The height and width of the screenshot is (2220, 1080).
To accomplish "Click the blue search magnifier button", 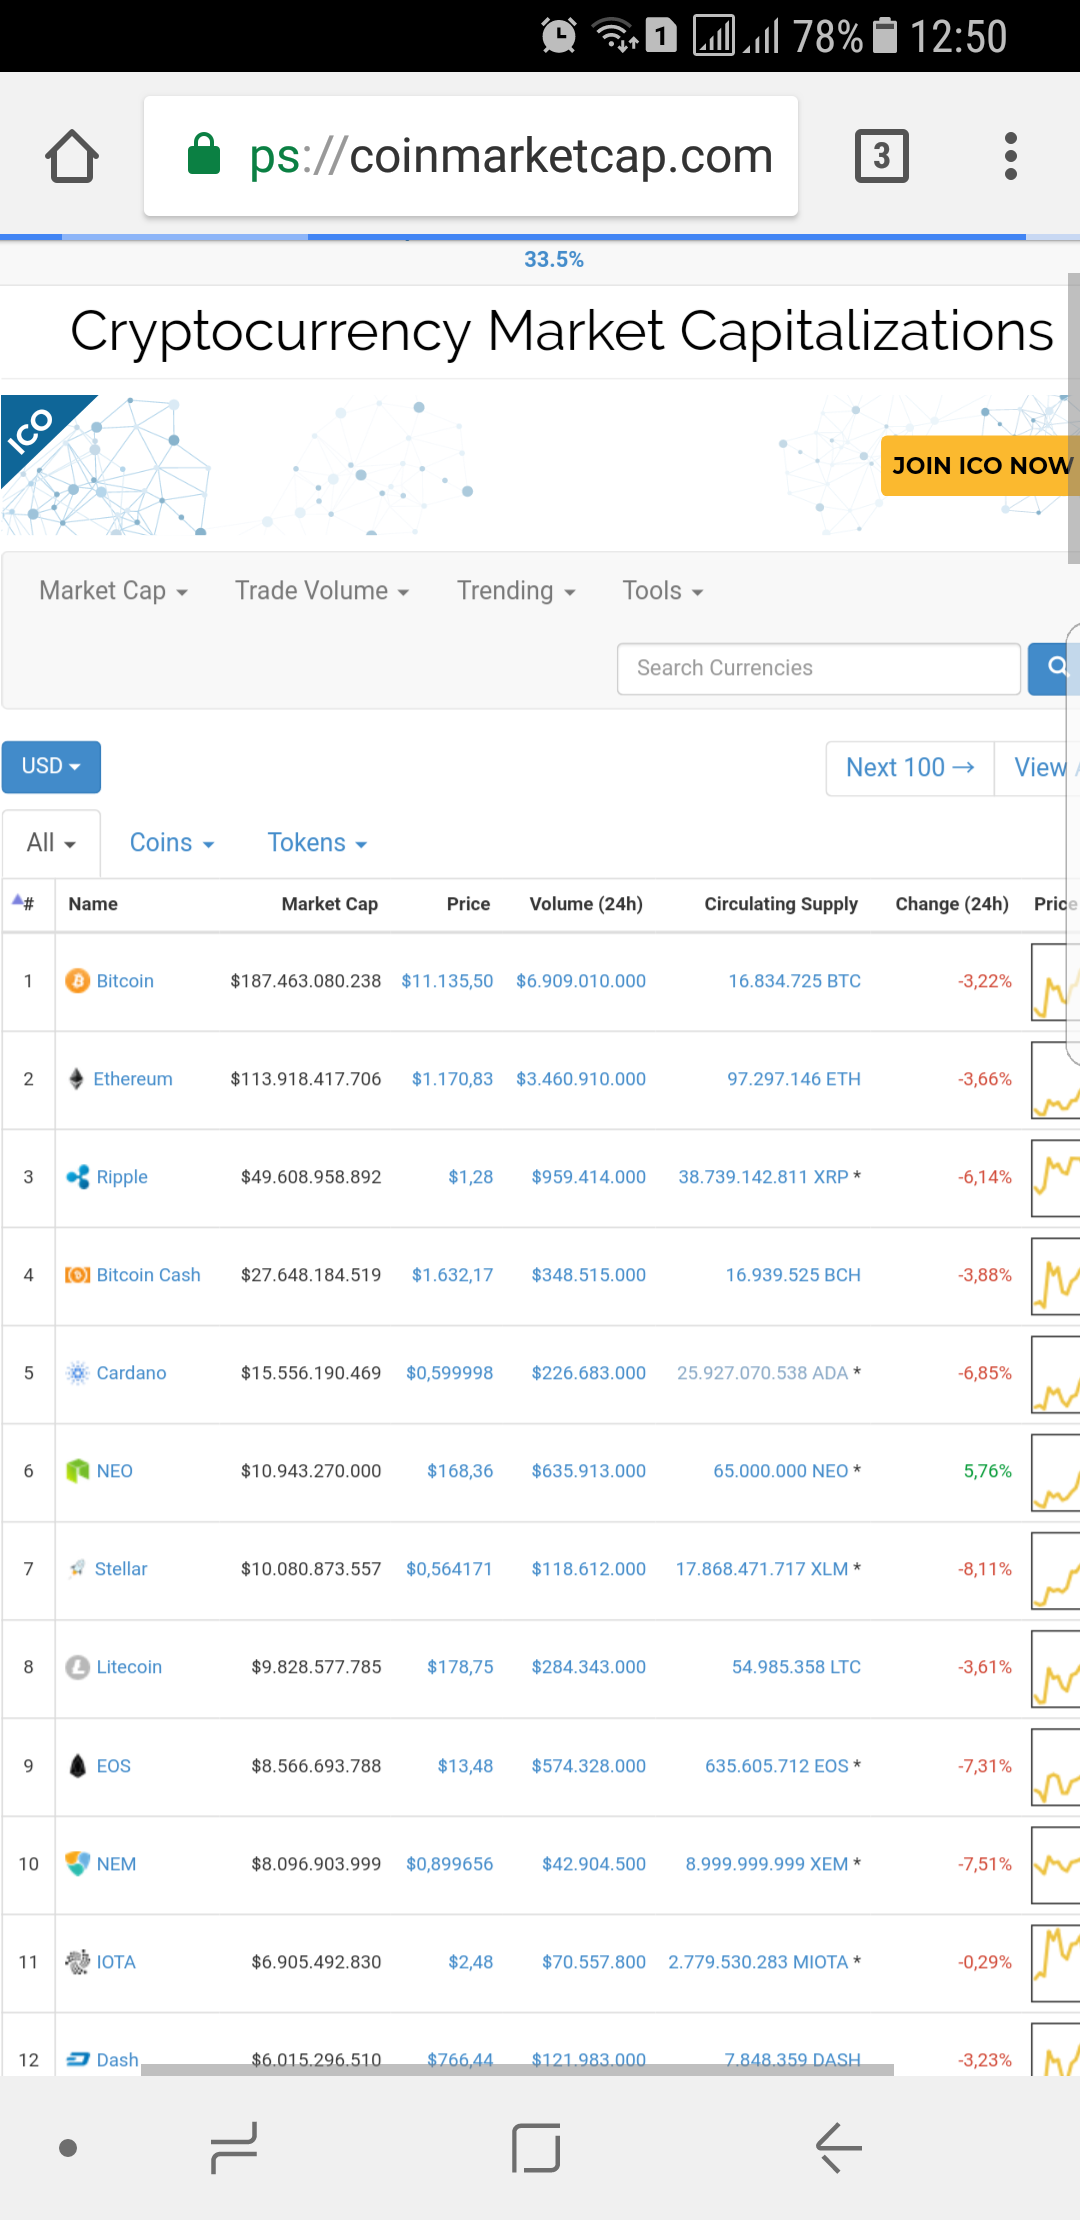I will point(1054,668).
